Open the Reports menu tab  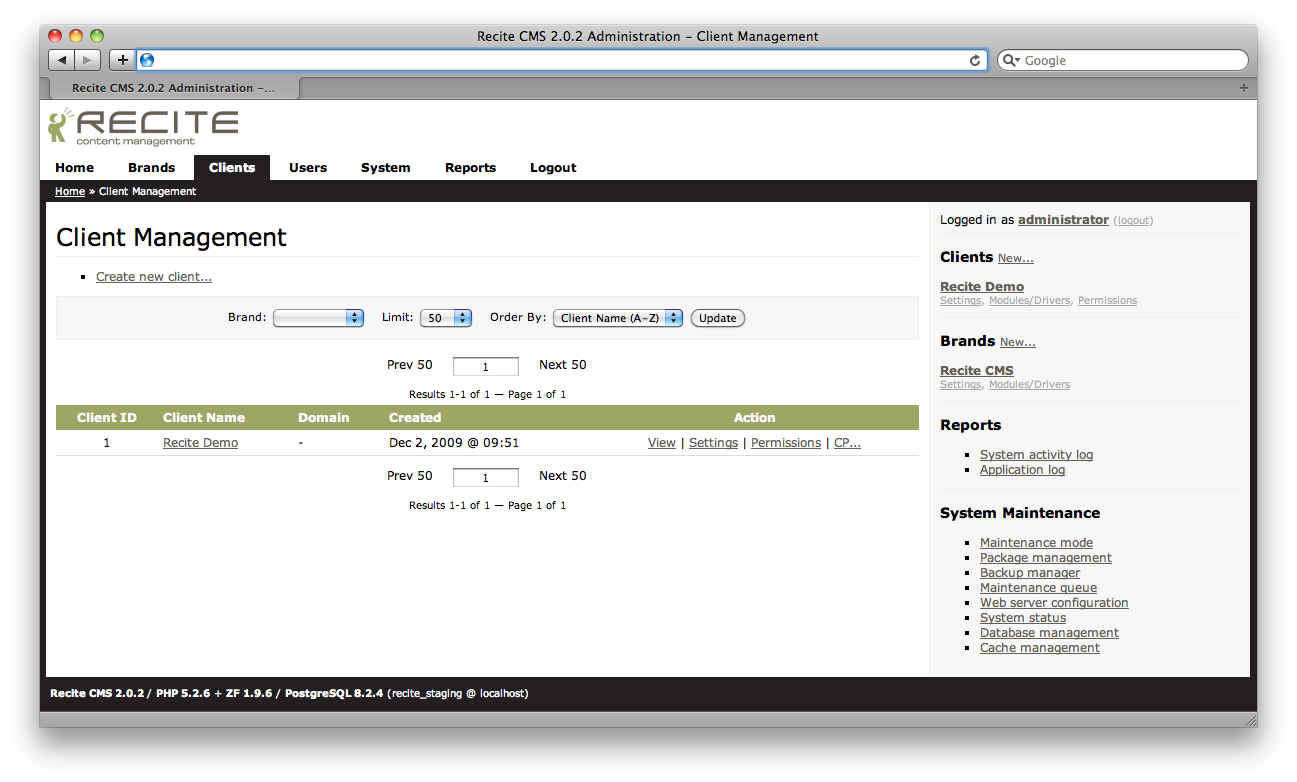pyautogui.click(x=470, y=167)
